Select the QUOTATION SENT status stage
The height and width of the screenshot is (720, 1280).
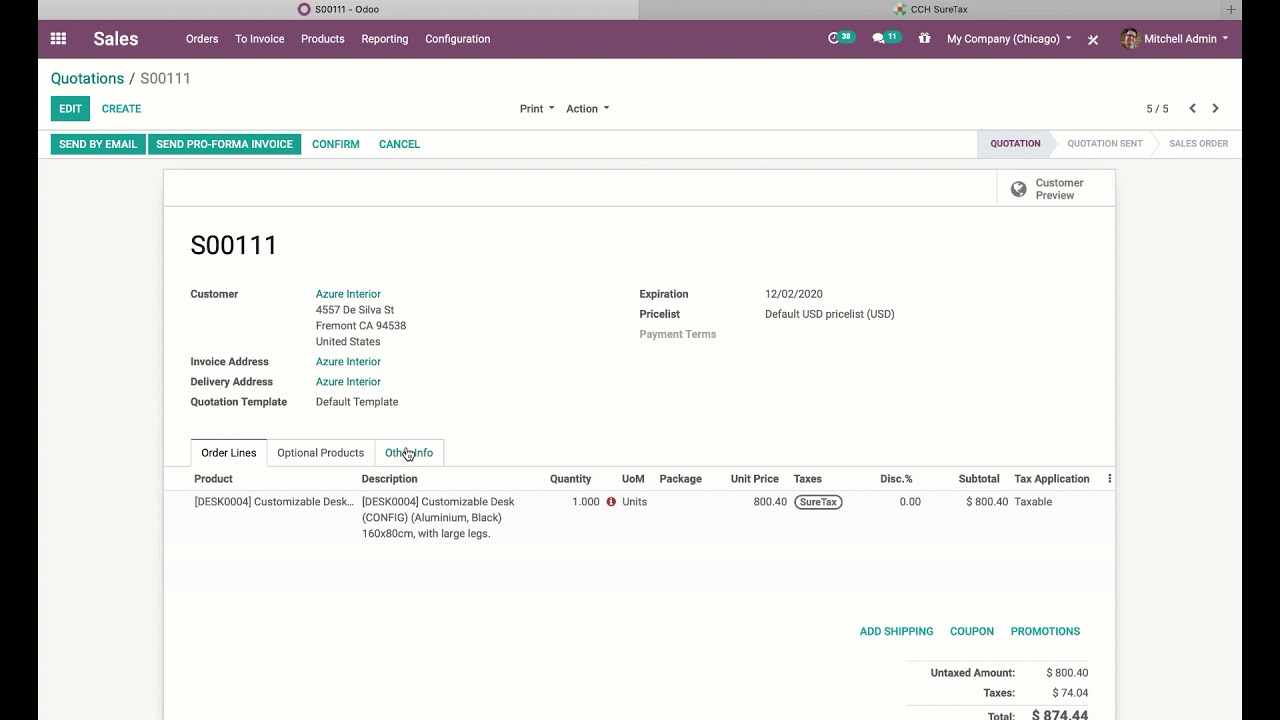coord(1104,144)
